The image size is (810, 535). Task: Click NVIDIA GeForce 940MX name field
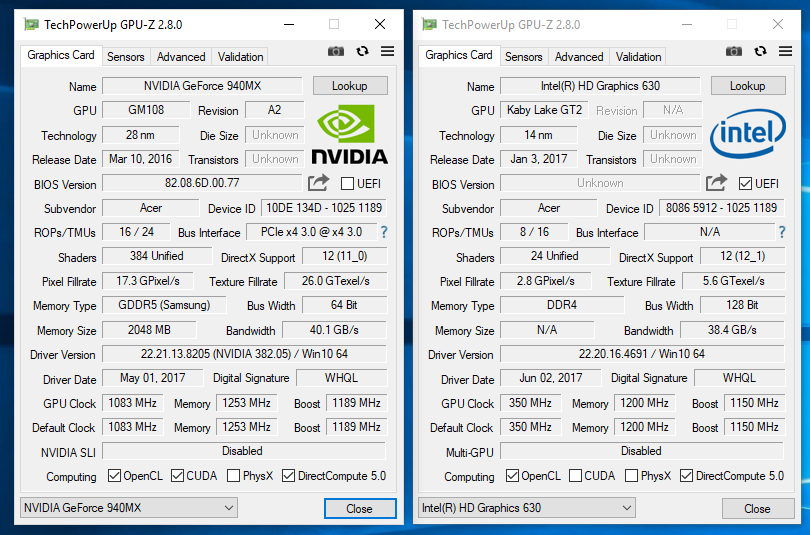pos(202,86)
